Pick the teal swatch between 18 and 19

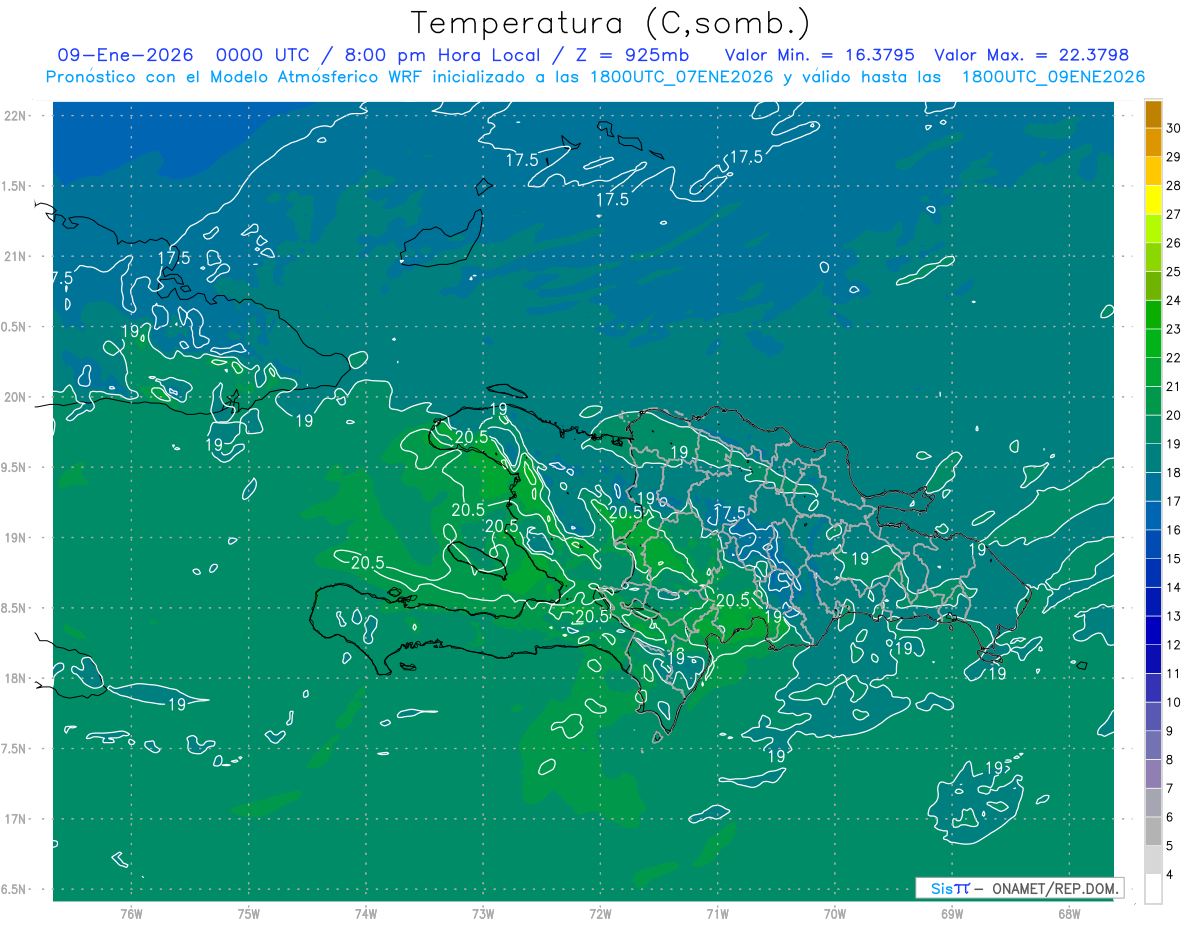pyautogui.click(x=1153, y=458)
